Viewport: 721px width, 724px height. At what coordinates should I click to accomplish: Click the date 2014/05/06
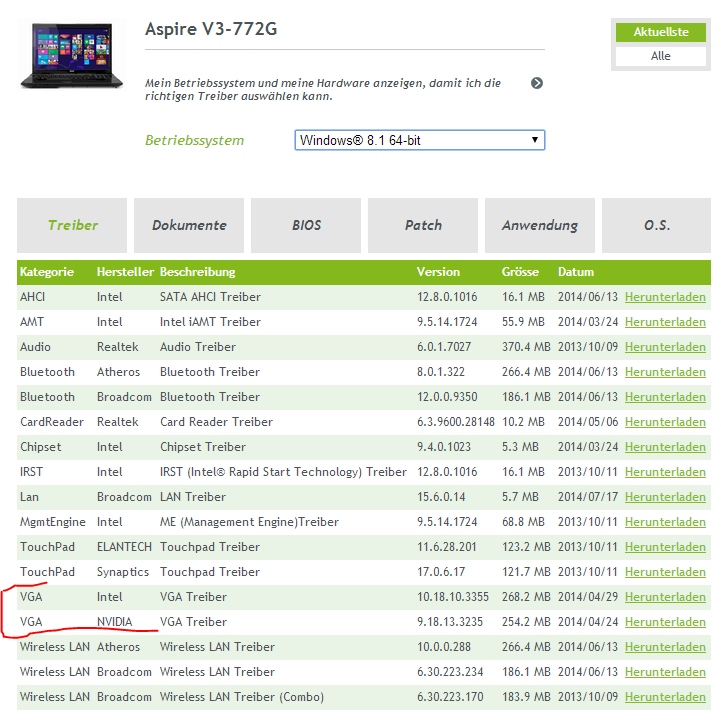point(588,422)
